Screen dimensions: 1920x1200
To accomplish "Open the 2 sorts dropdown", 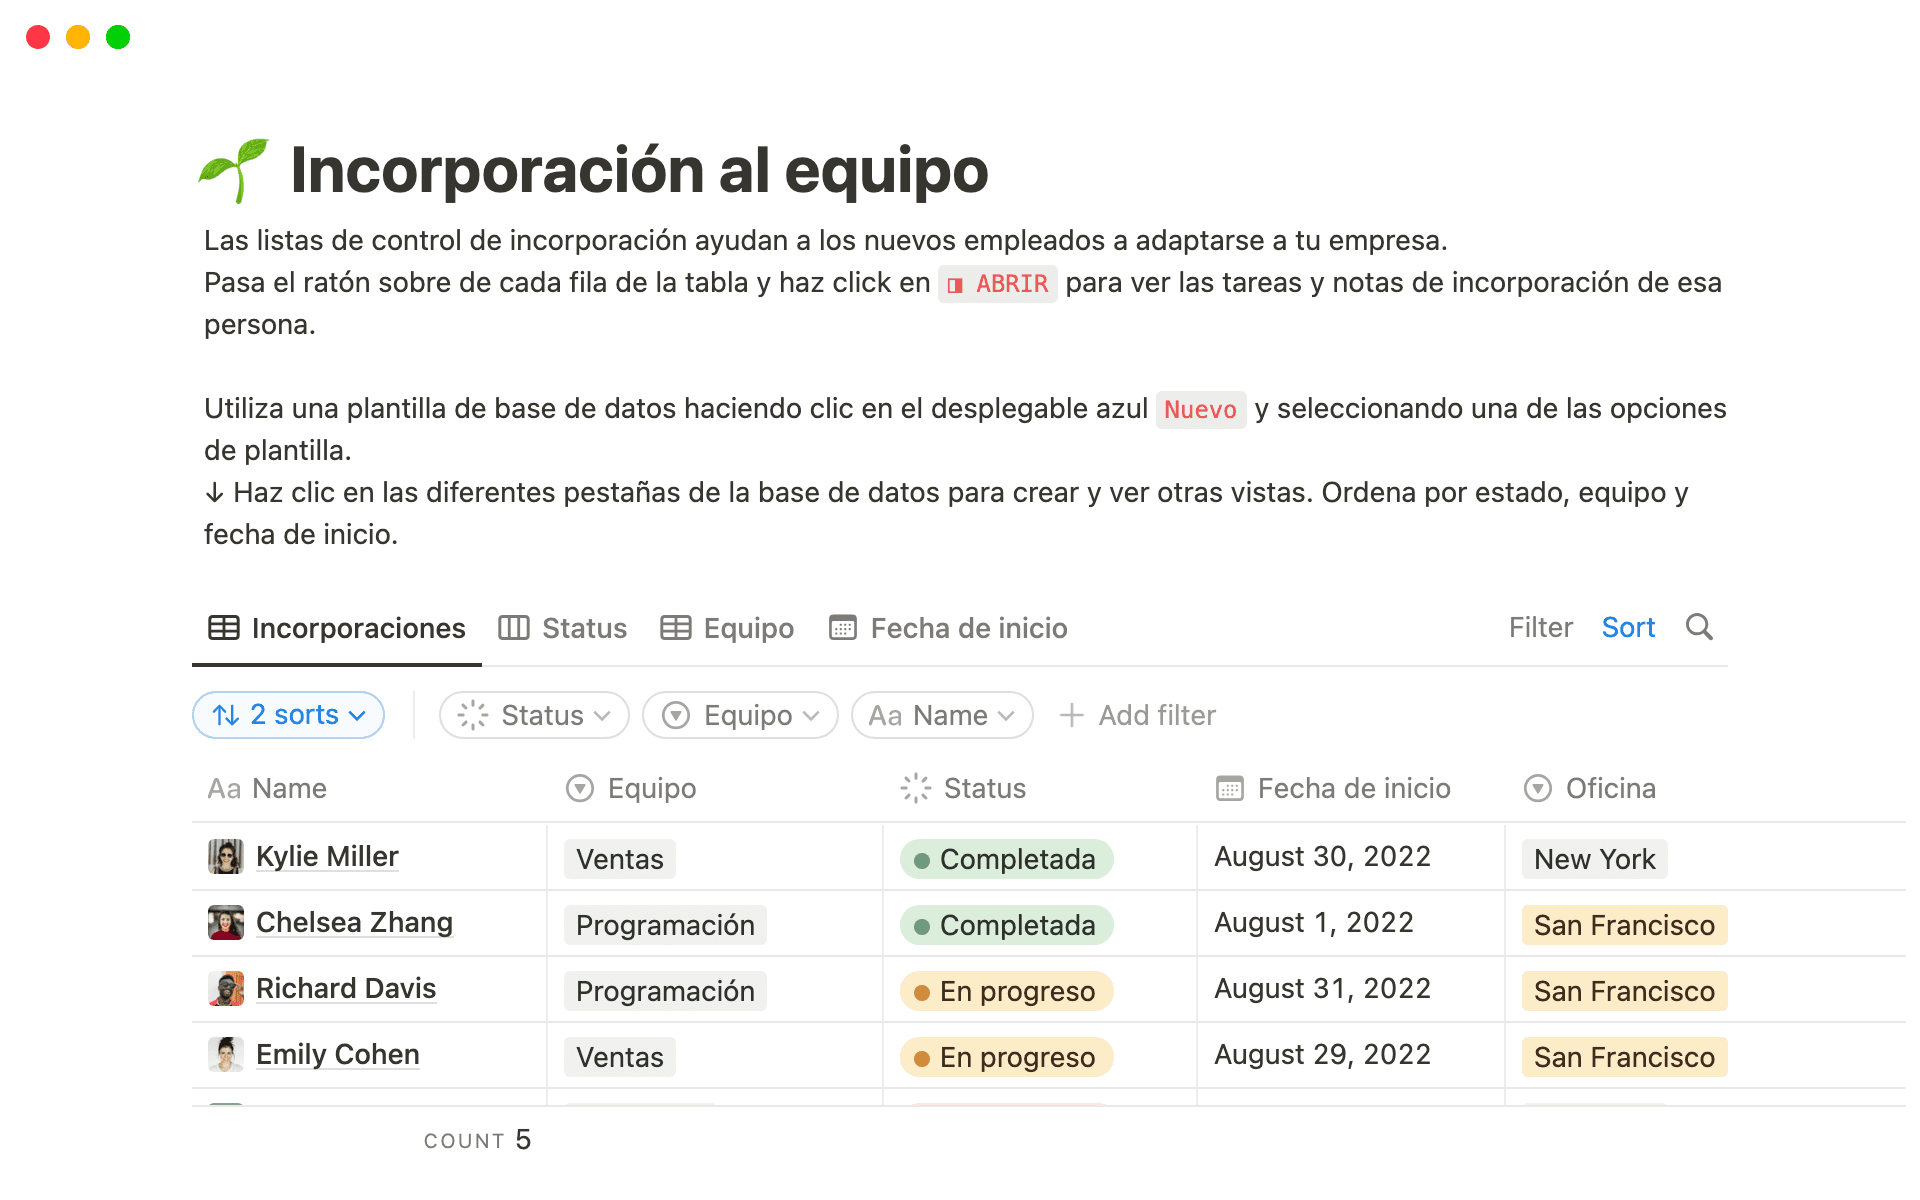I will pos(288,715).
